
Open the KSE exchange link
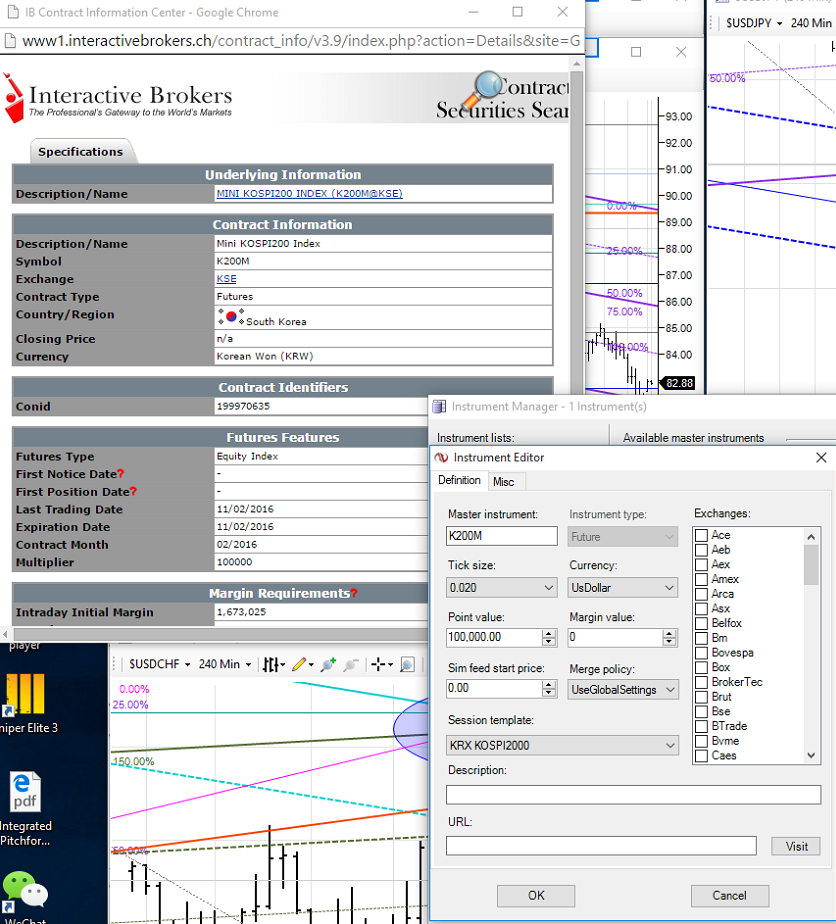(226, 279)
